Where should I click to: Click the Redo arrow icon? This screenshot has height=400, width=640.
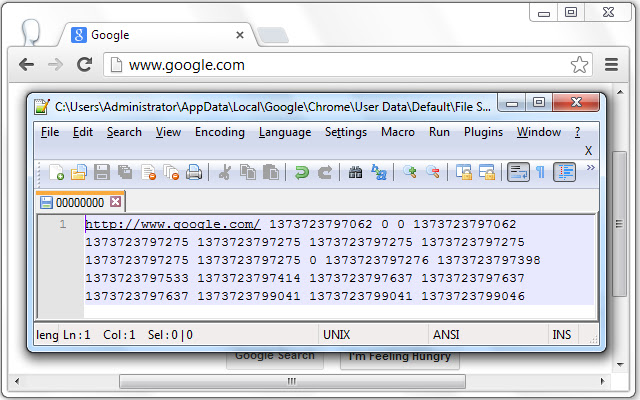[325, 172]
